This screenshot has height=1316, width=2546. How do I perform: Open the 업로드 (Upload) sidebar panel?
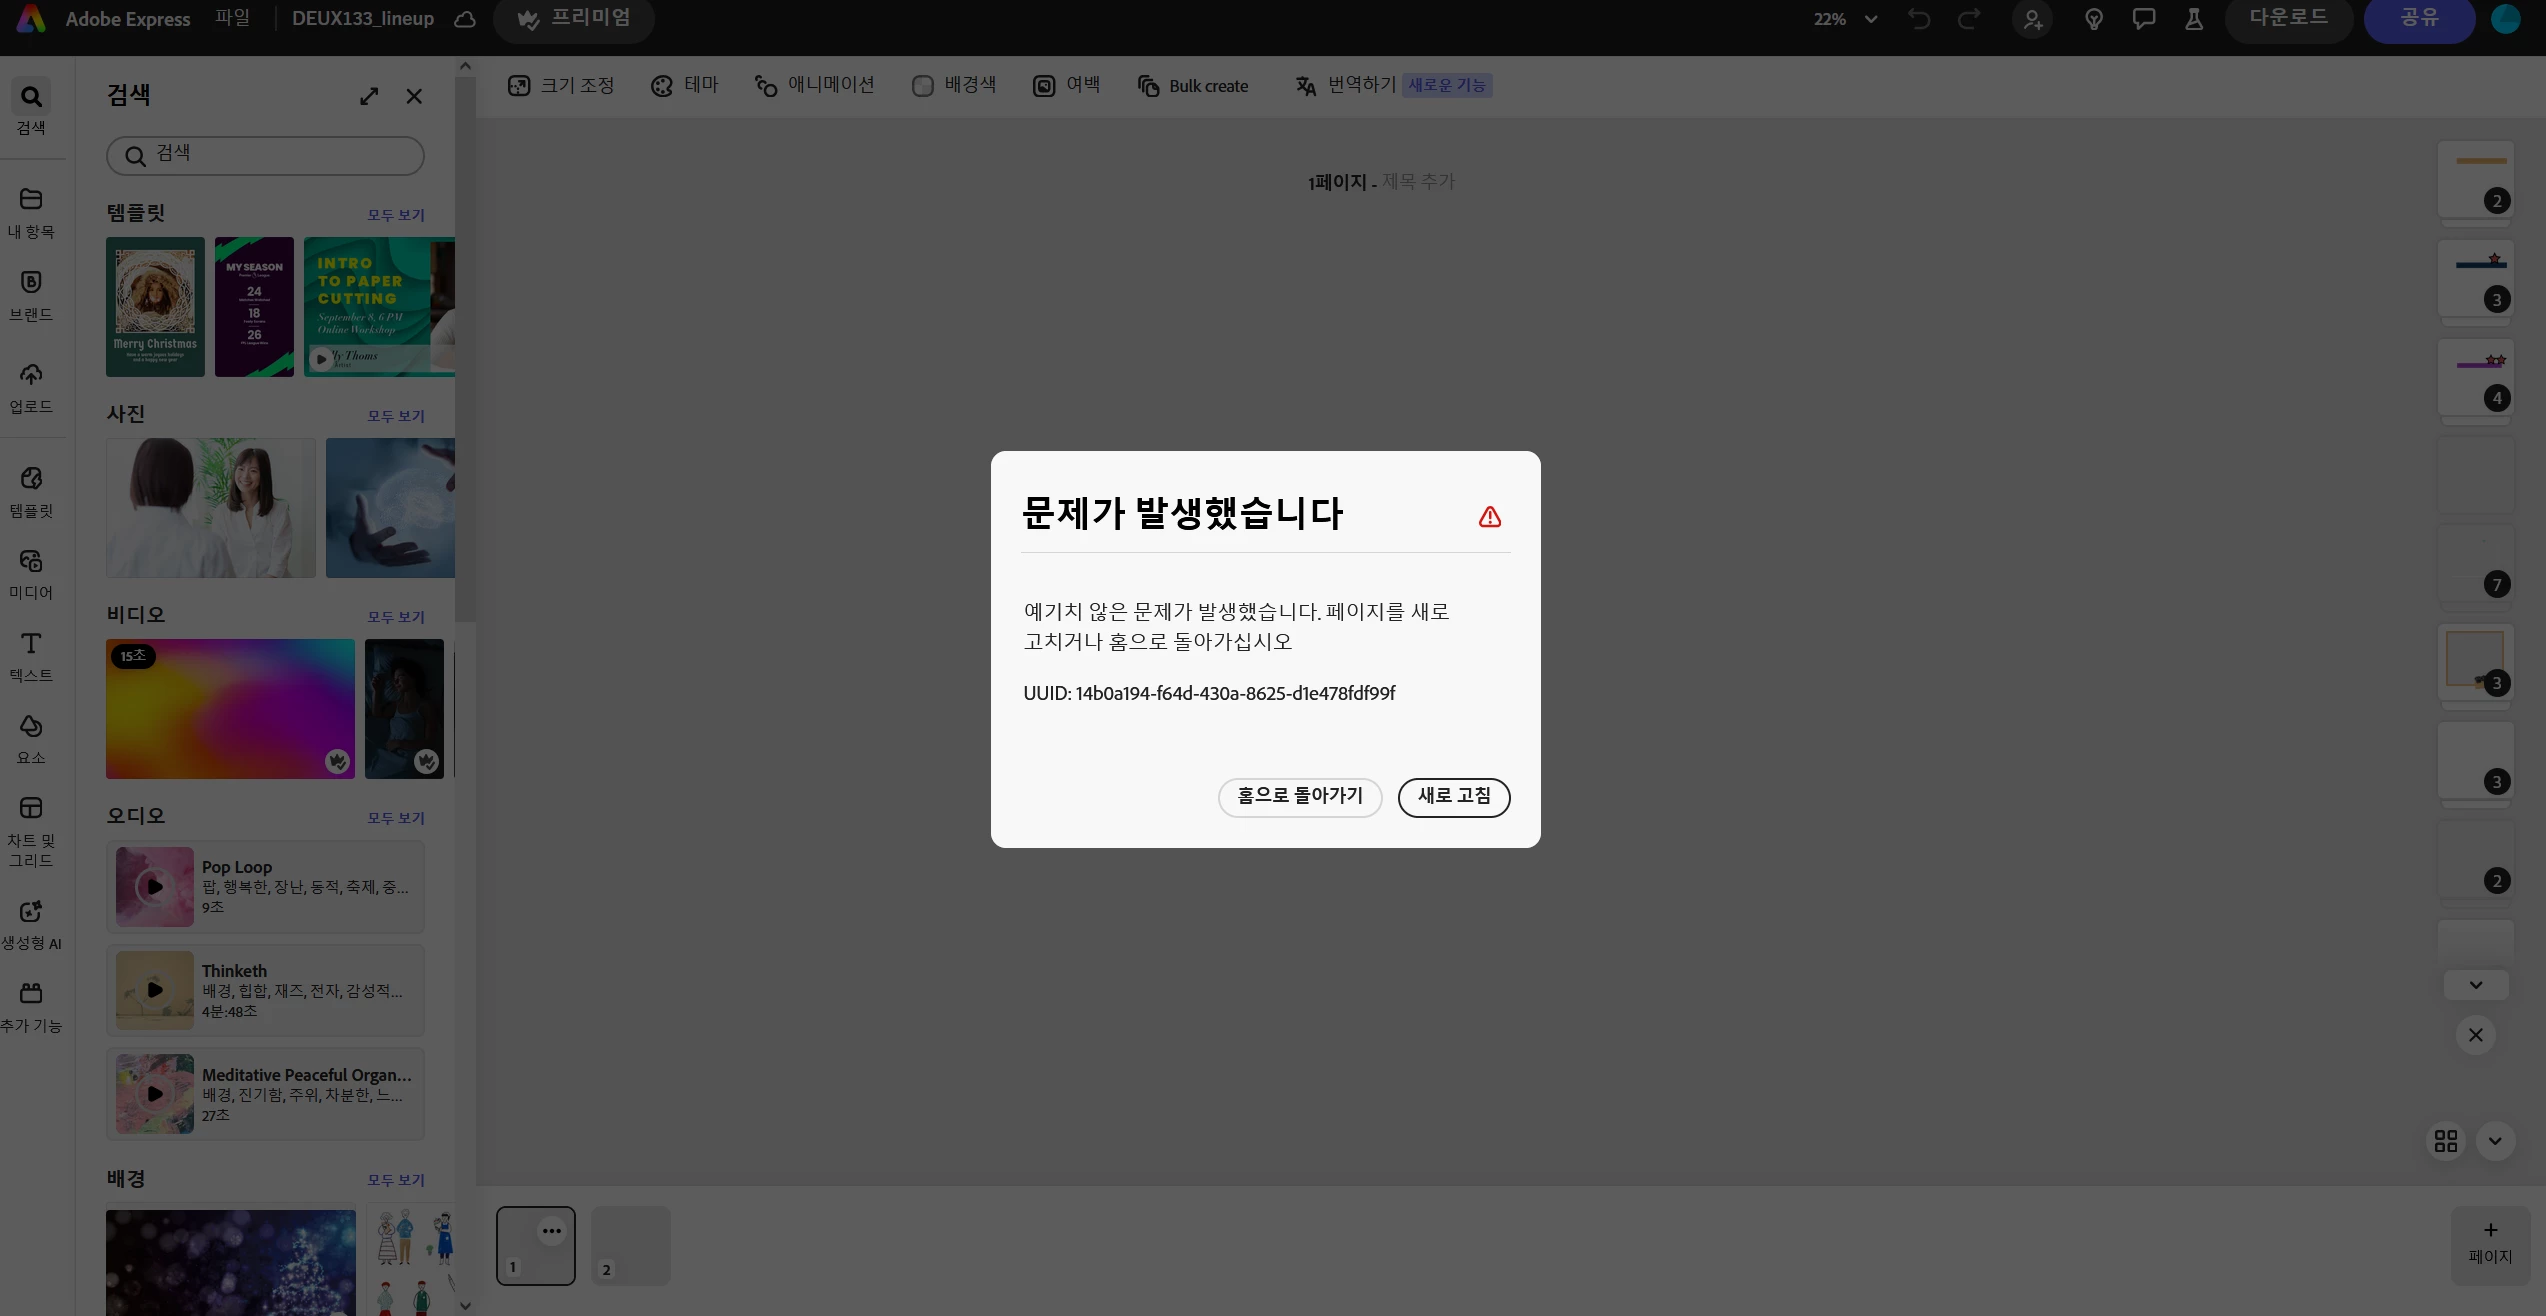[31, 387]
